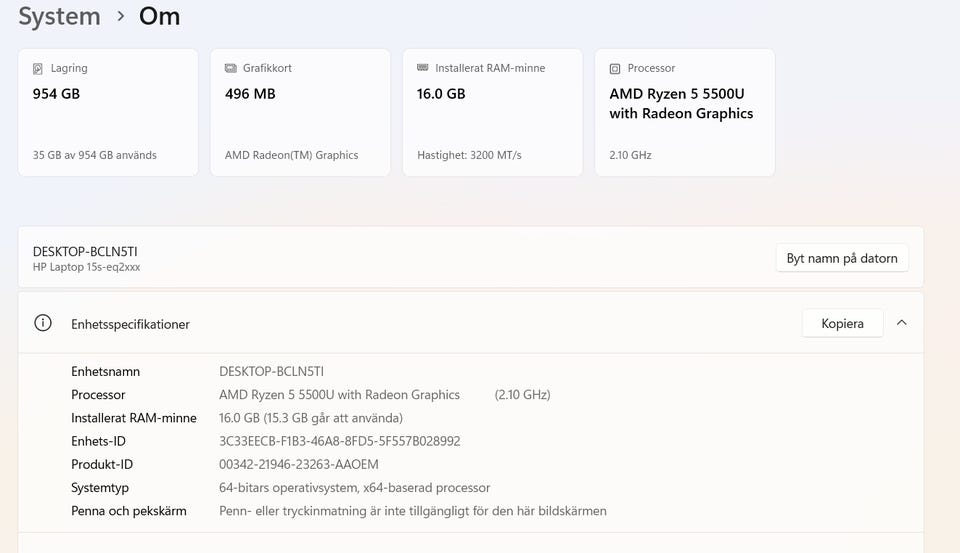
Task: Collapse the Enhetsspecifikationer section chevron
Action: [901, 323]
